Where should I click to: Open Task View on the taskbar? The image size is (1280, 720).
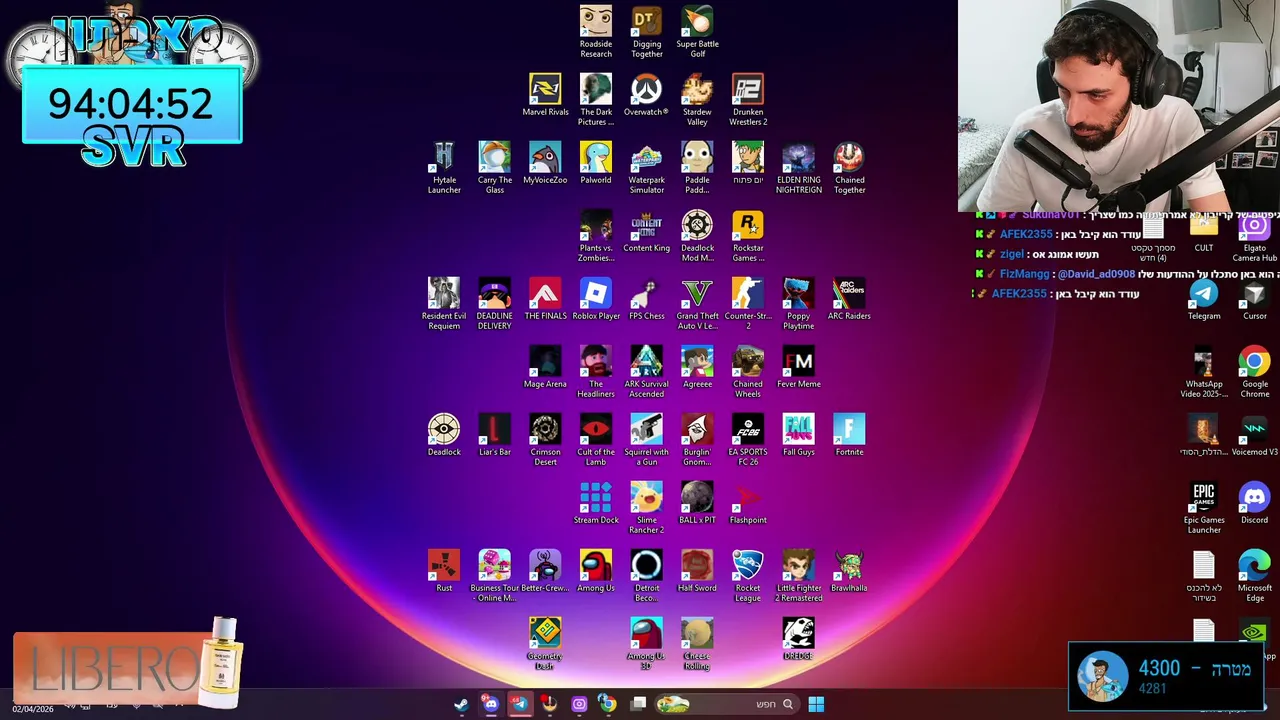pos(639,704)
